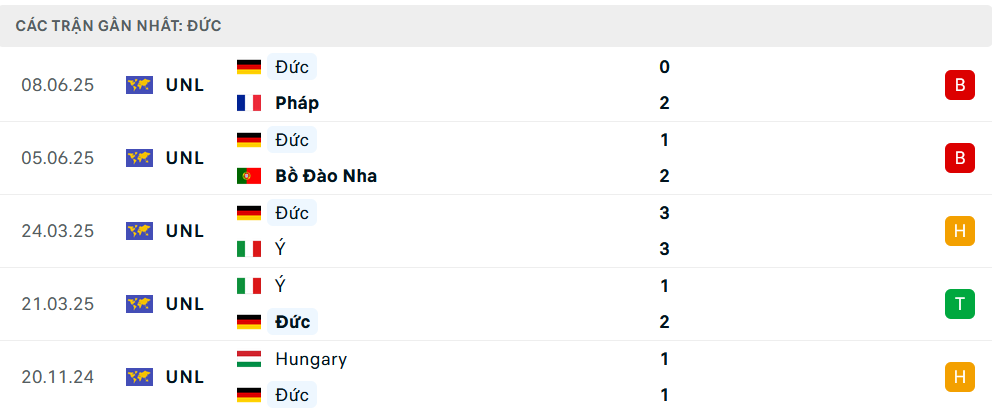Open the Pháp team link
The image size is (992, 408).
(297, 103)
